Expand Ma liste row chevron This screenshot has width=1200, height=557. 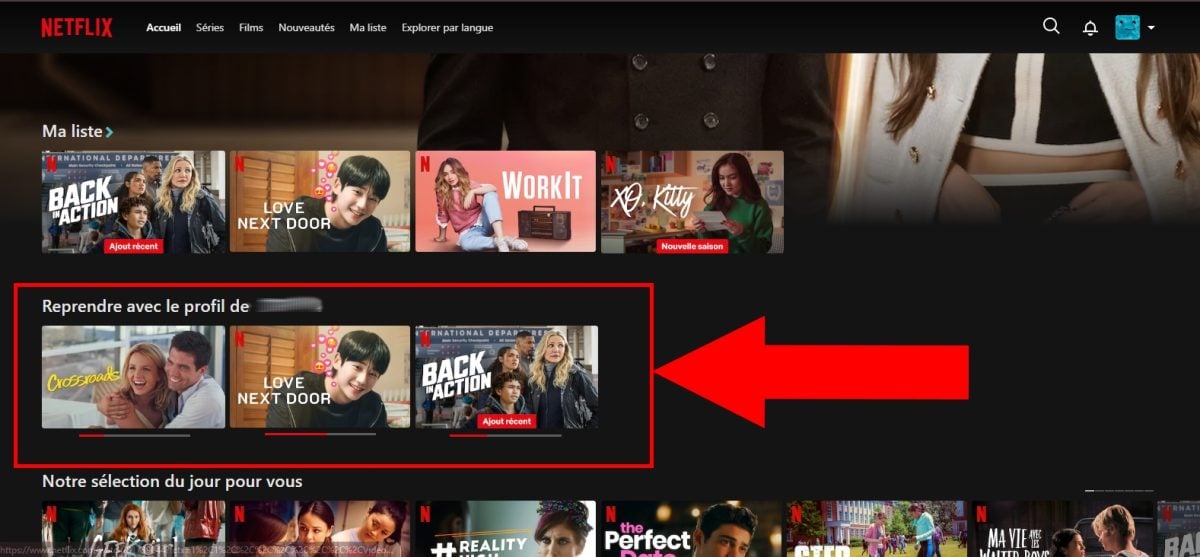coord(109,132)
